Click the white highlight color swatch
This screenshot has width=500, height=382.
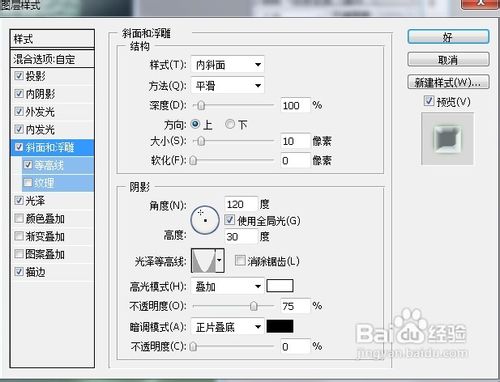coord(280,286)
